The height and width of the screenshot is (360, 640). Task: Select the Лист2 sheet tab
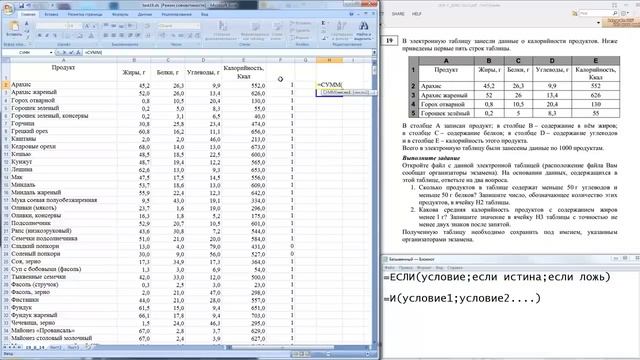click(55, 347)
